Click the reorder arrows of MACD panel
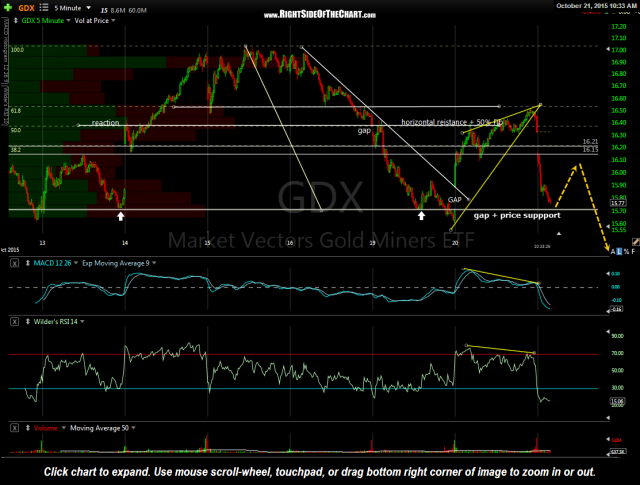Screen dimensions: 640x485 (28, 263)
